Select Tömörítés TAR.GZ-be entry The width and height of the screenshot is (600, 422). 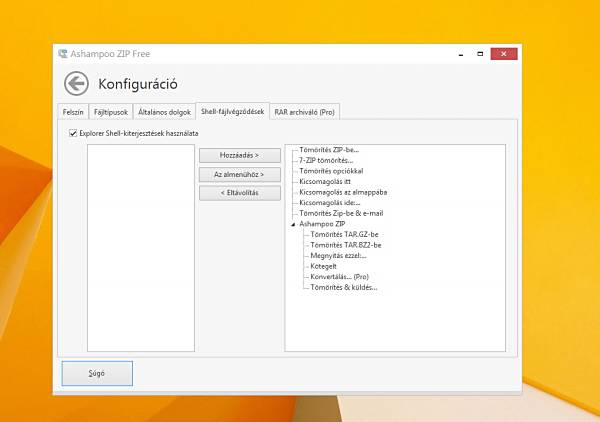[x=344, y=234]
